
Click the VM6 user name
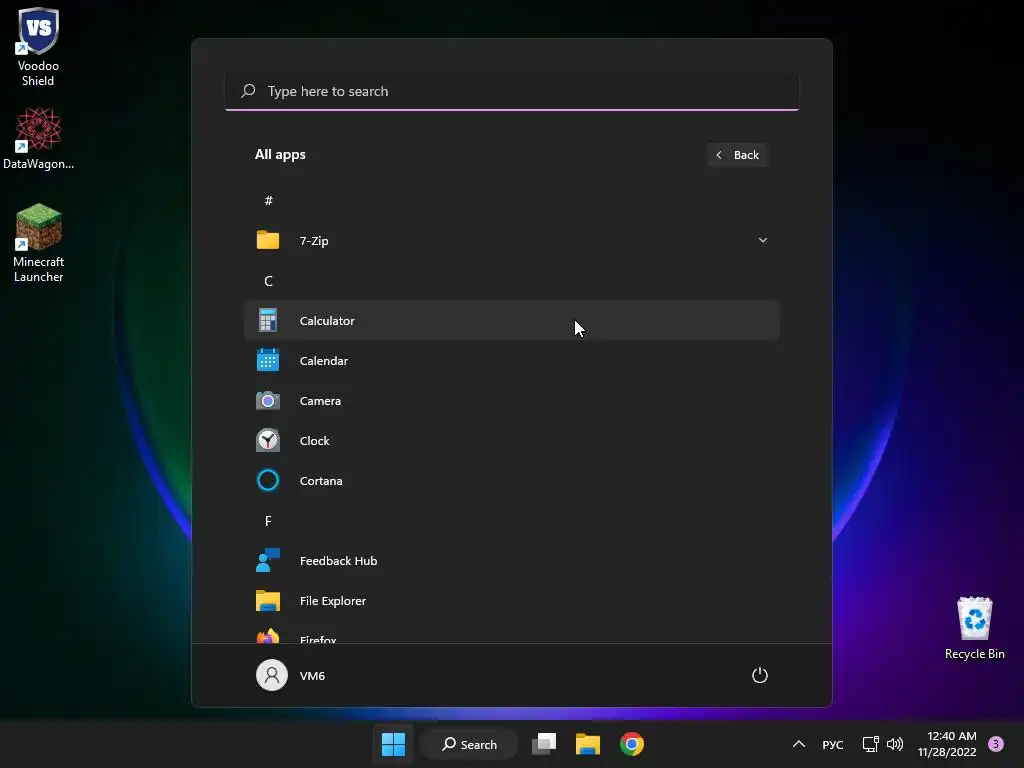312,676
